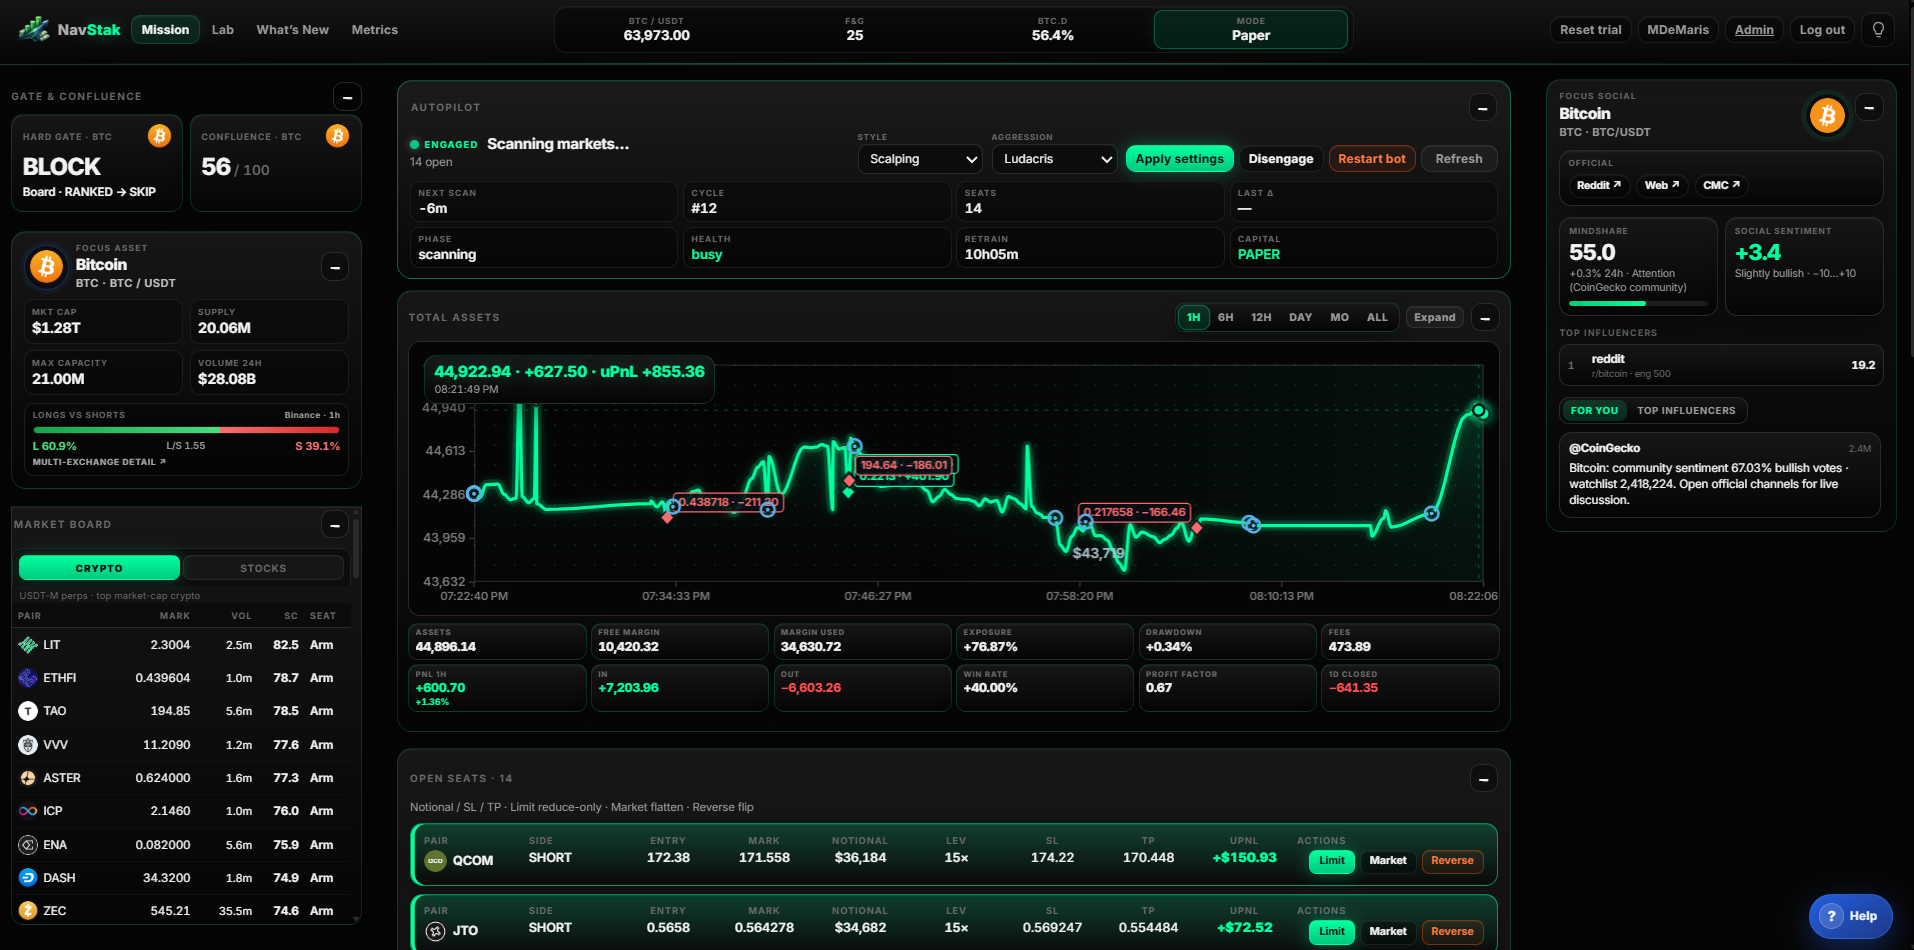
Task: Click Bitcoin icon in Hard Gate card
Action: (159, 136)
